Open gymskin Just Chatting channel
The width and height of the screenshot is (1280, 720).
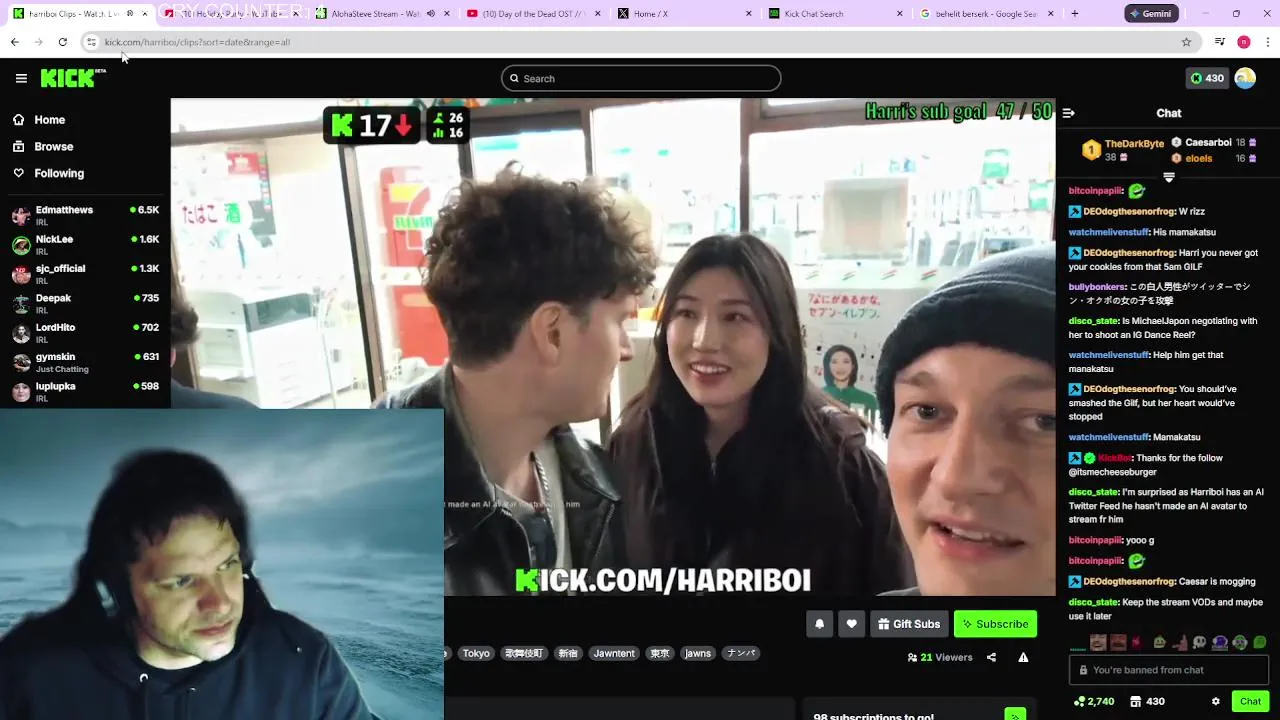click(x=85, y=362)
